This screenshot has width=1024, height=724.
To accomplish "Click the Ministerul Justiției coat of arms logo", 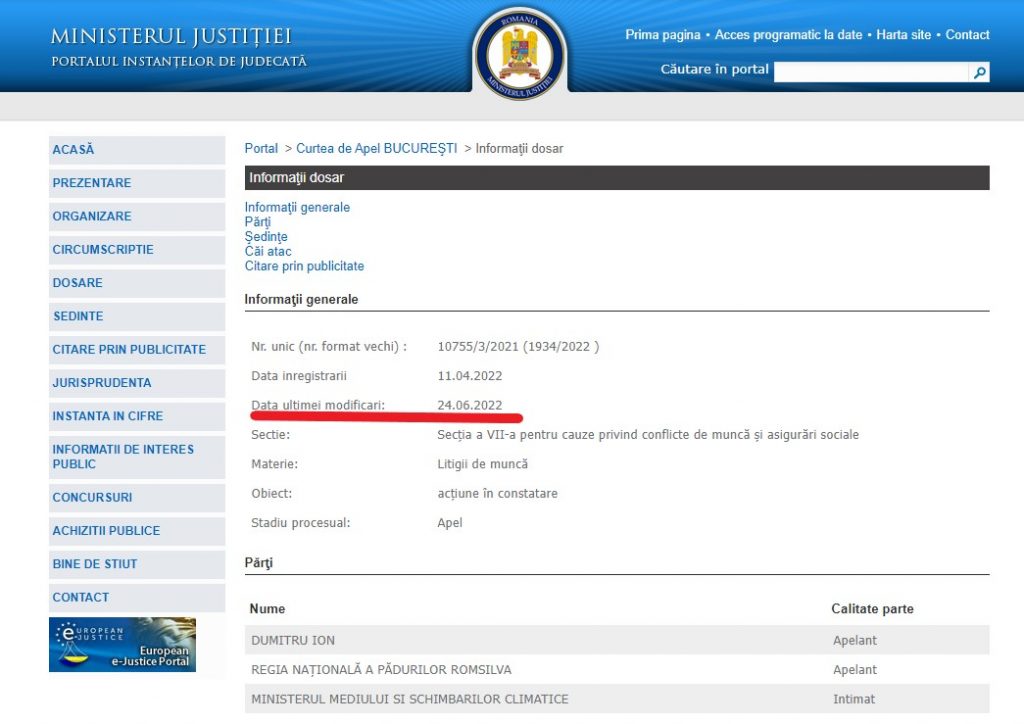I will 520,53.
